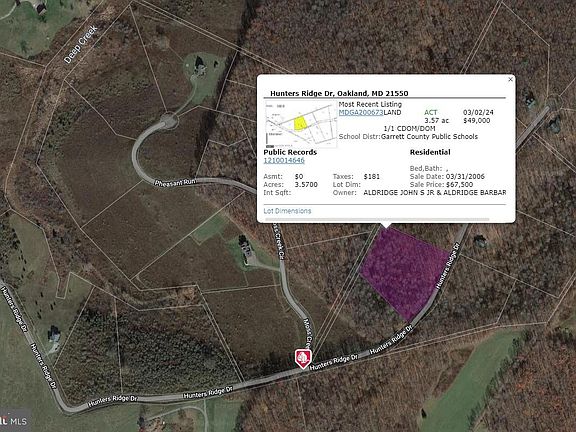576x432 pixels.
Task: Open the Lot Dimensions link
Action: (287, 211)
